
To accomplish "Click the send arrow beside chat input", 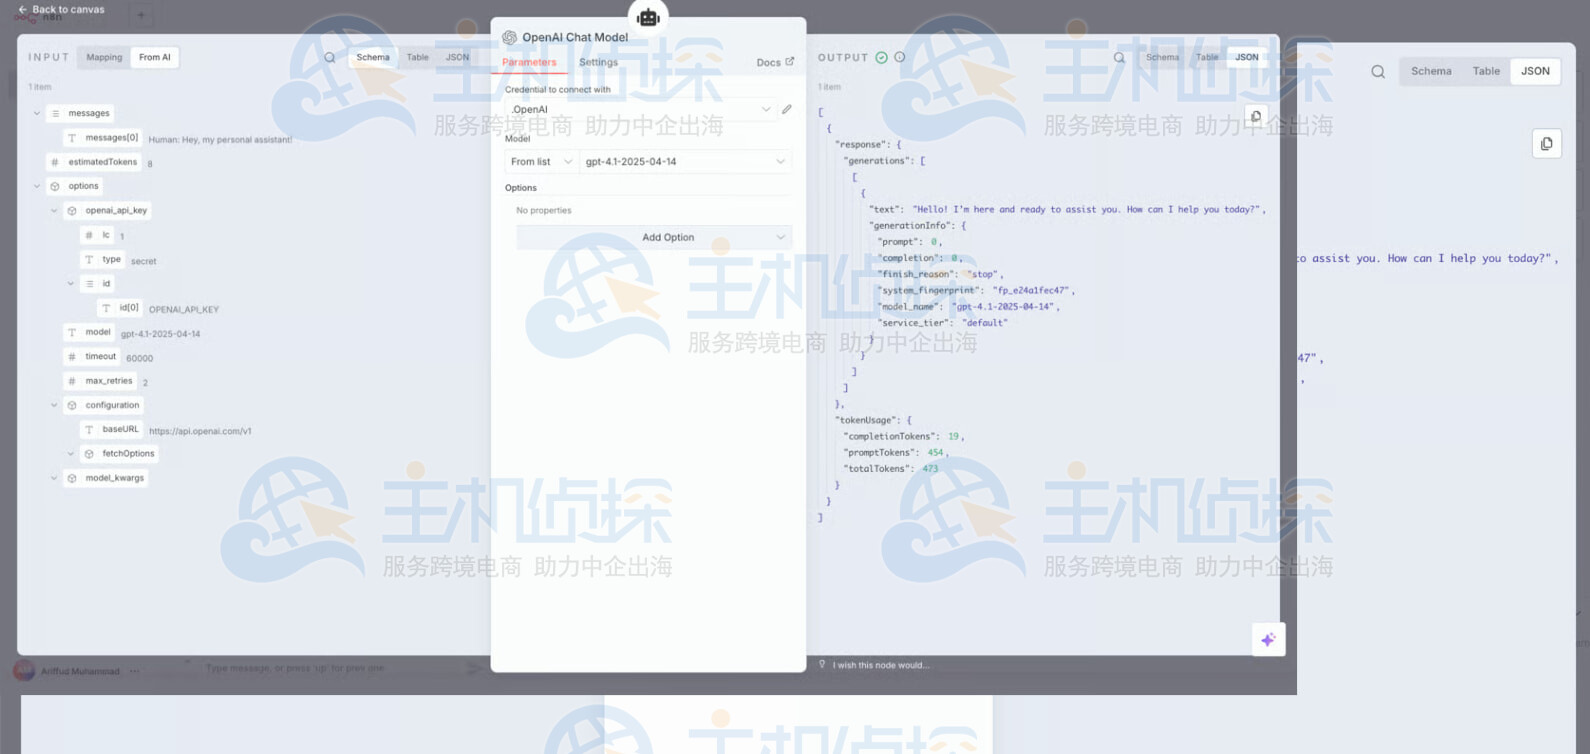I will tap(474, 668).
